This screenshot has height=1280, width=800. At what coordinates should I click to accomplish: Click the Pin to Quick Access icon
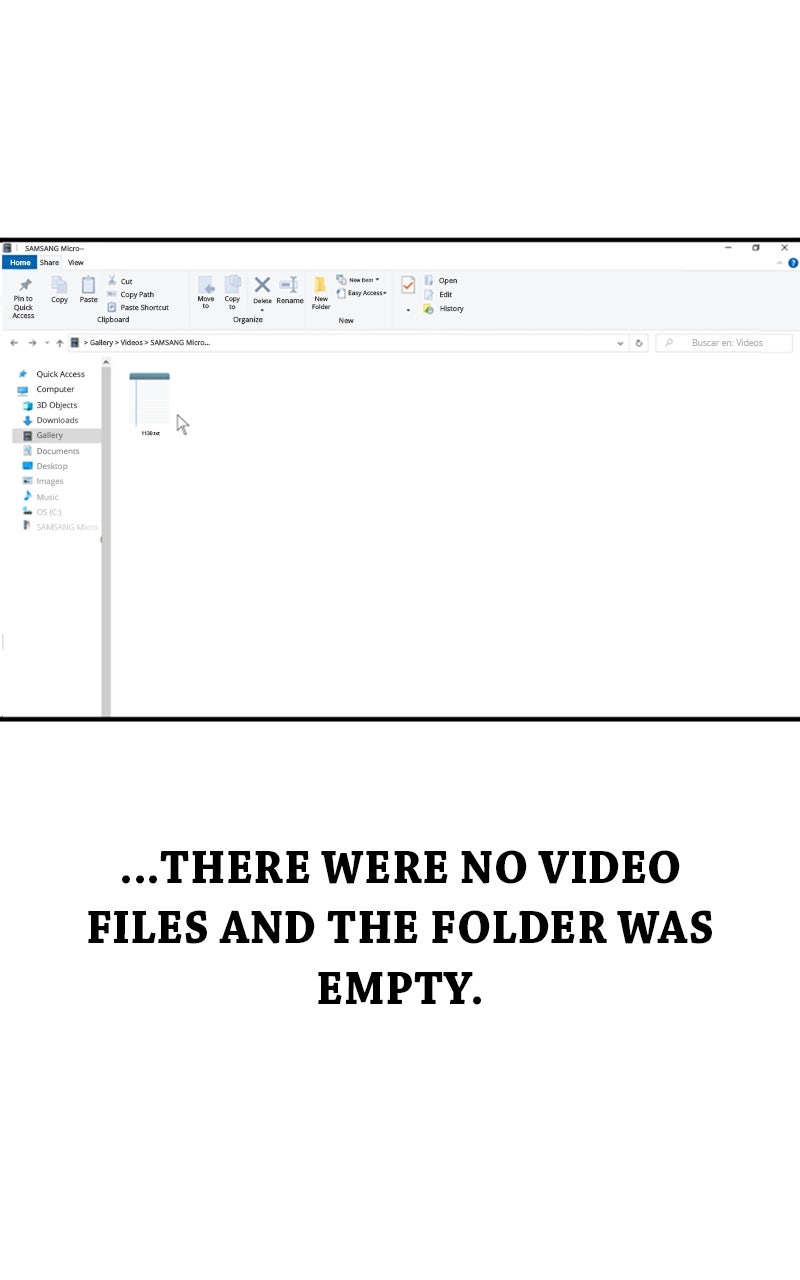click(x=24, y=286)
